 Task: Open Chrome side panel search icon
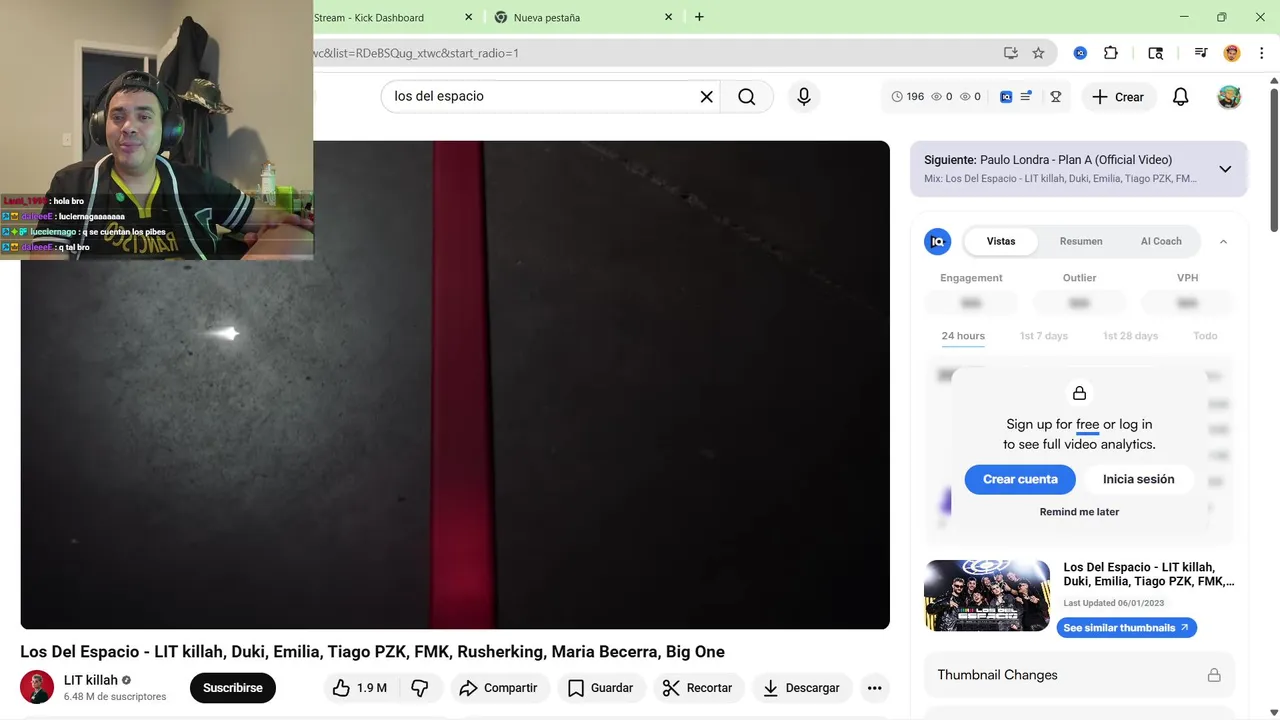point(1155,53)
